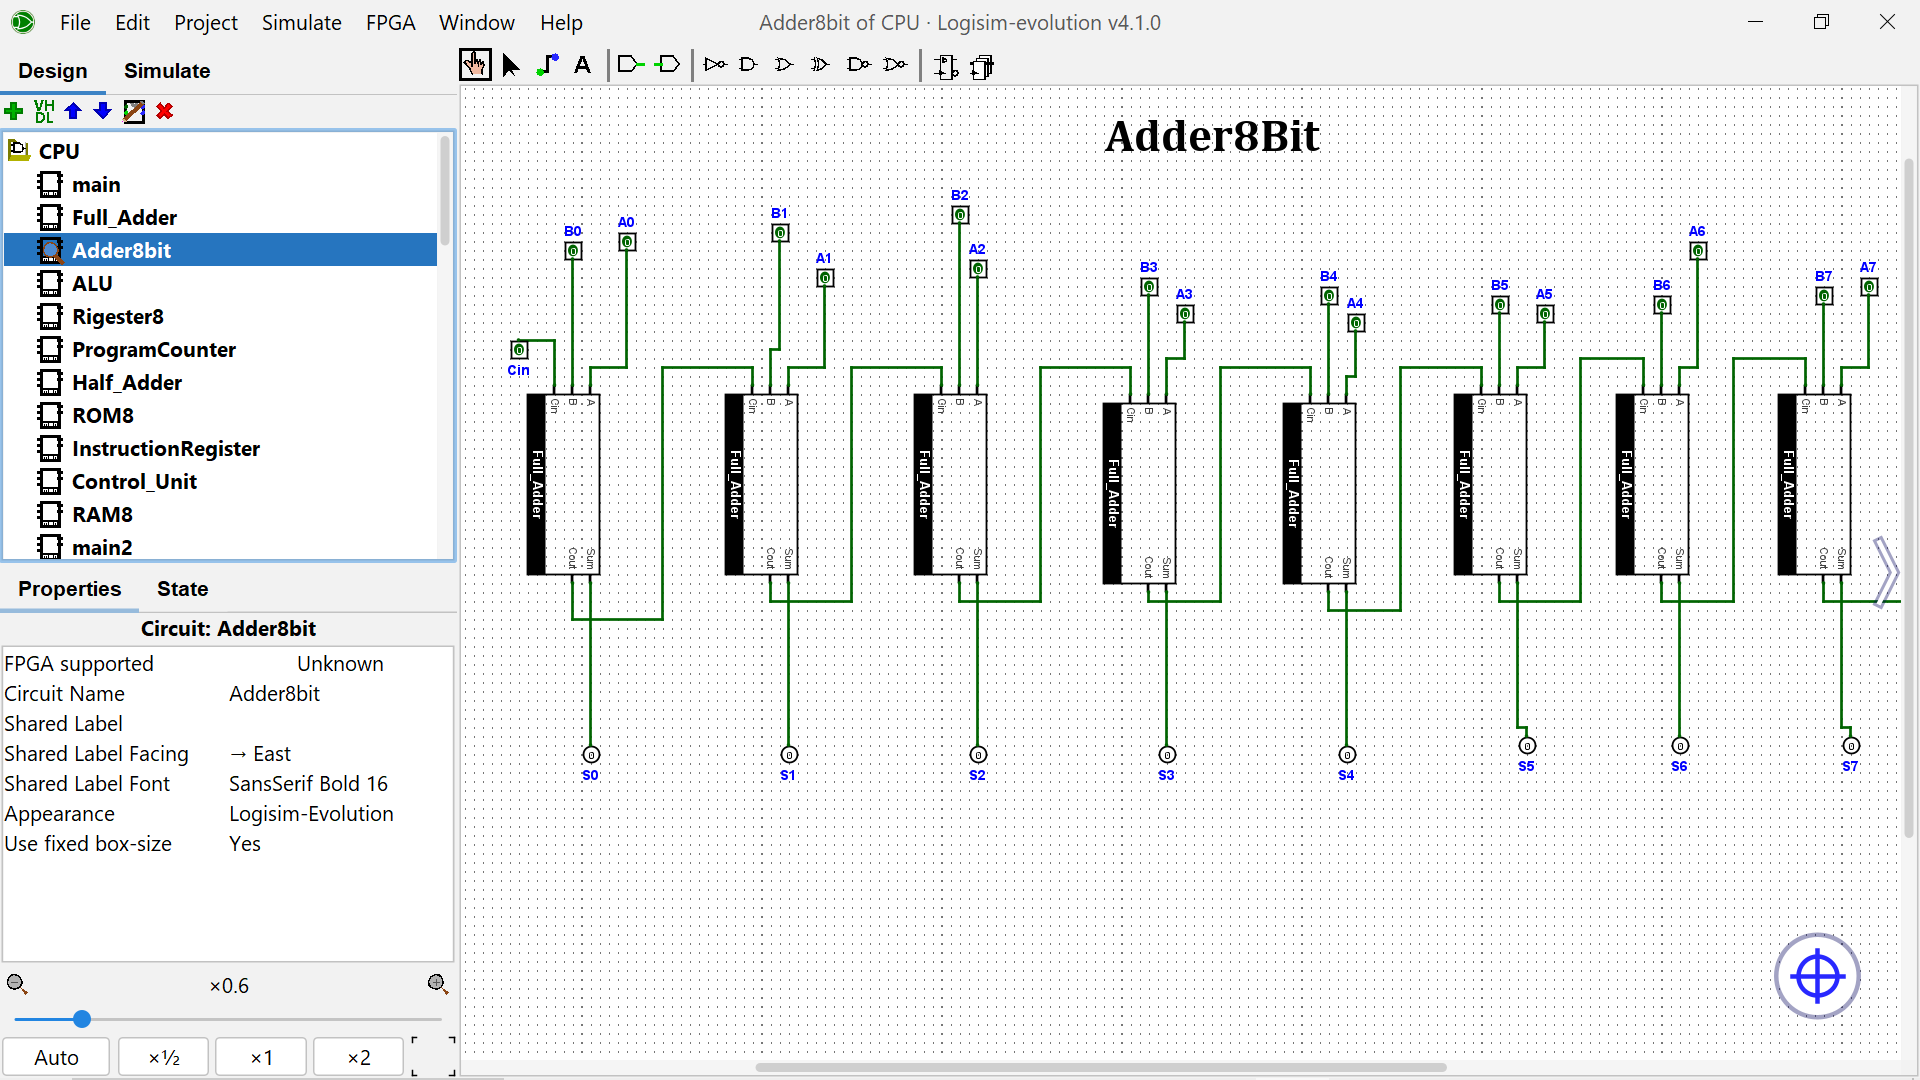Screen dimensions: 1920x1080
Task: Toggle input pin B4
Action: point(1329,295)
